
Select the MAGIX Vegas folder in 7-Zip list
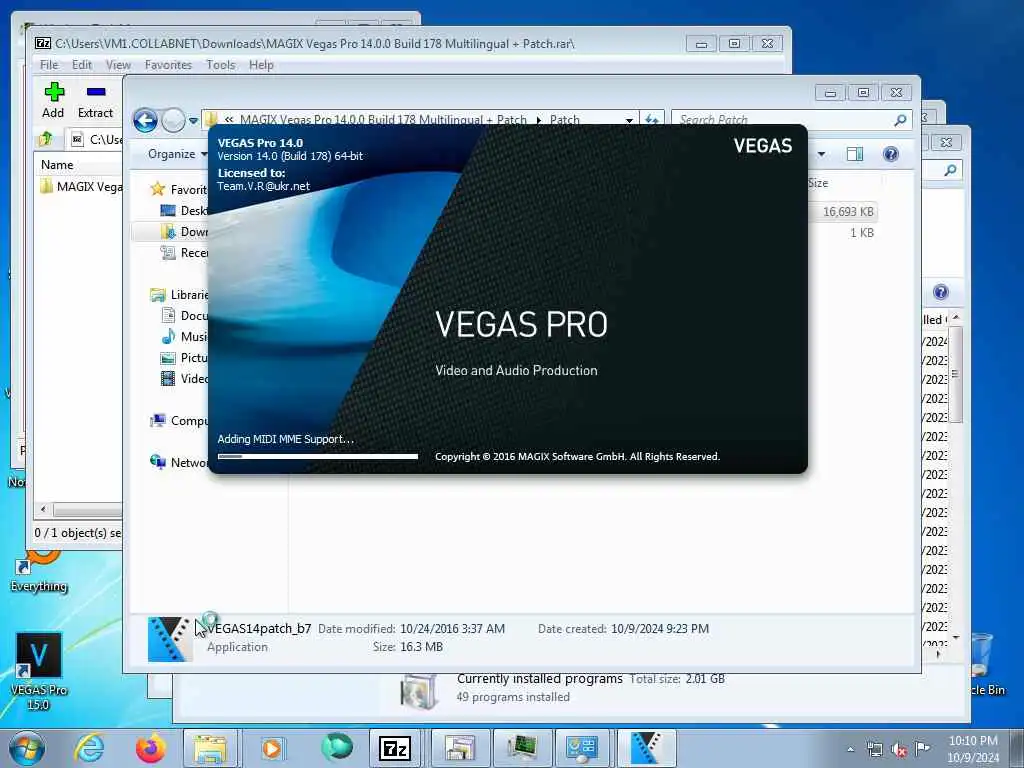(81, 187)
